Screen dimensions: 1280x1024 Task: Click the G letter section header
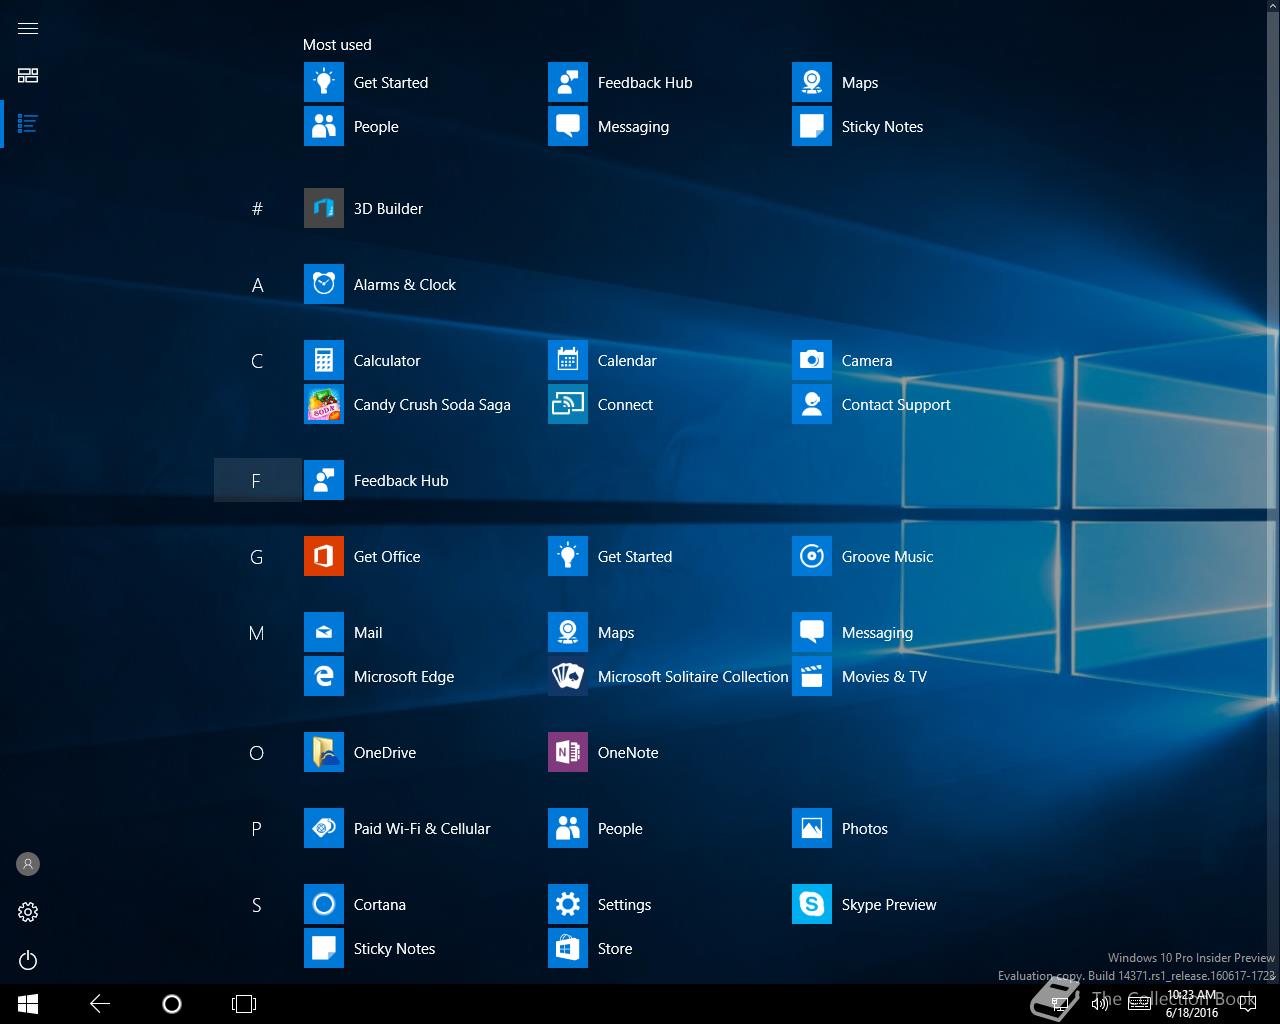(x=257, y=556)
